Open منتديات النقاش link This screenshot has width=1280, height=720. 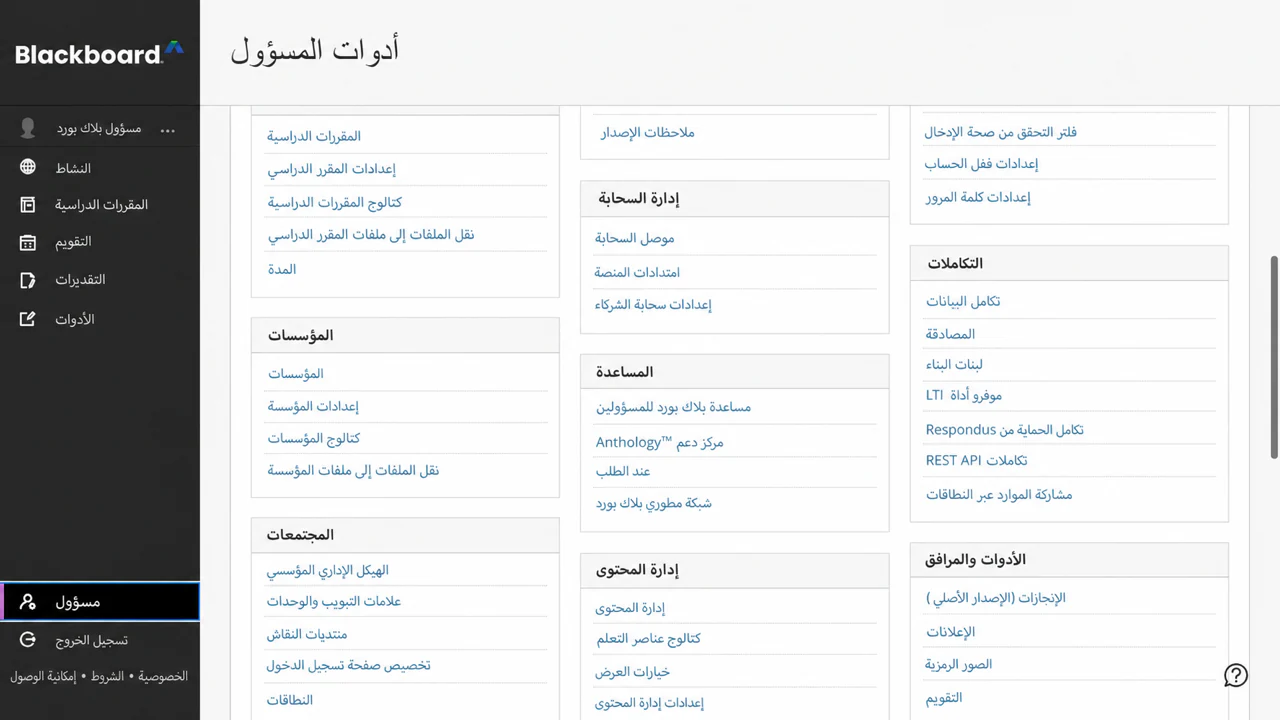[x=307, y=634]
